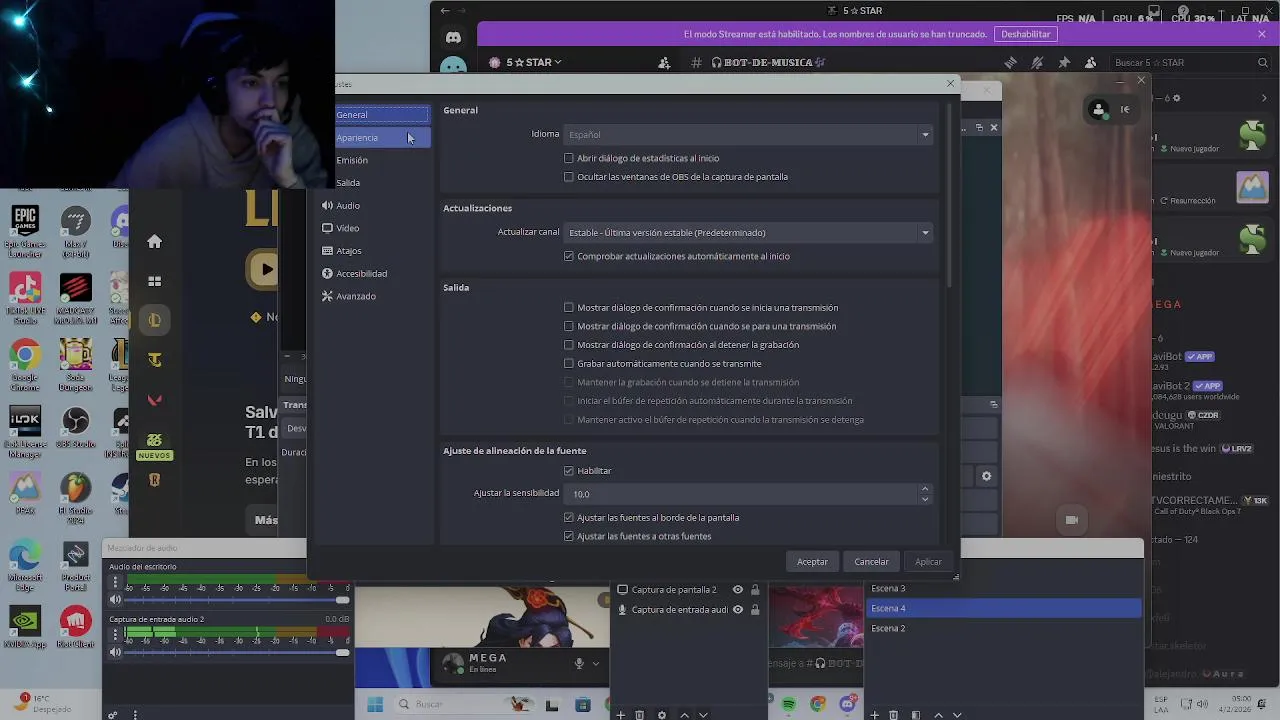Move source down arrow in Sources dock
Screen dimensions: 1280x720
pos(703,715)
